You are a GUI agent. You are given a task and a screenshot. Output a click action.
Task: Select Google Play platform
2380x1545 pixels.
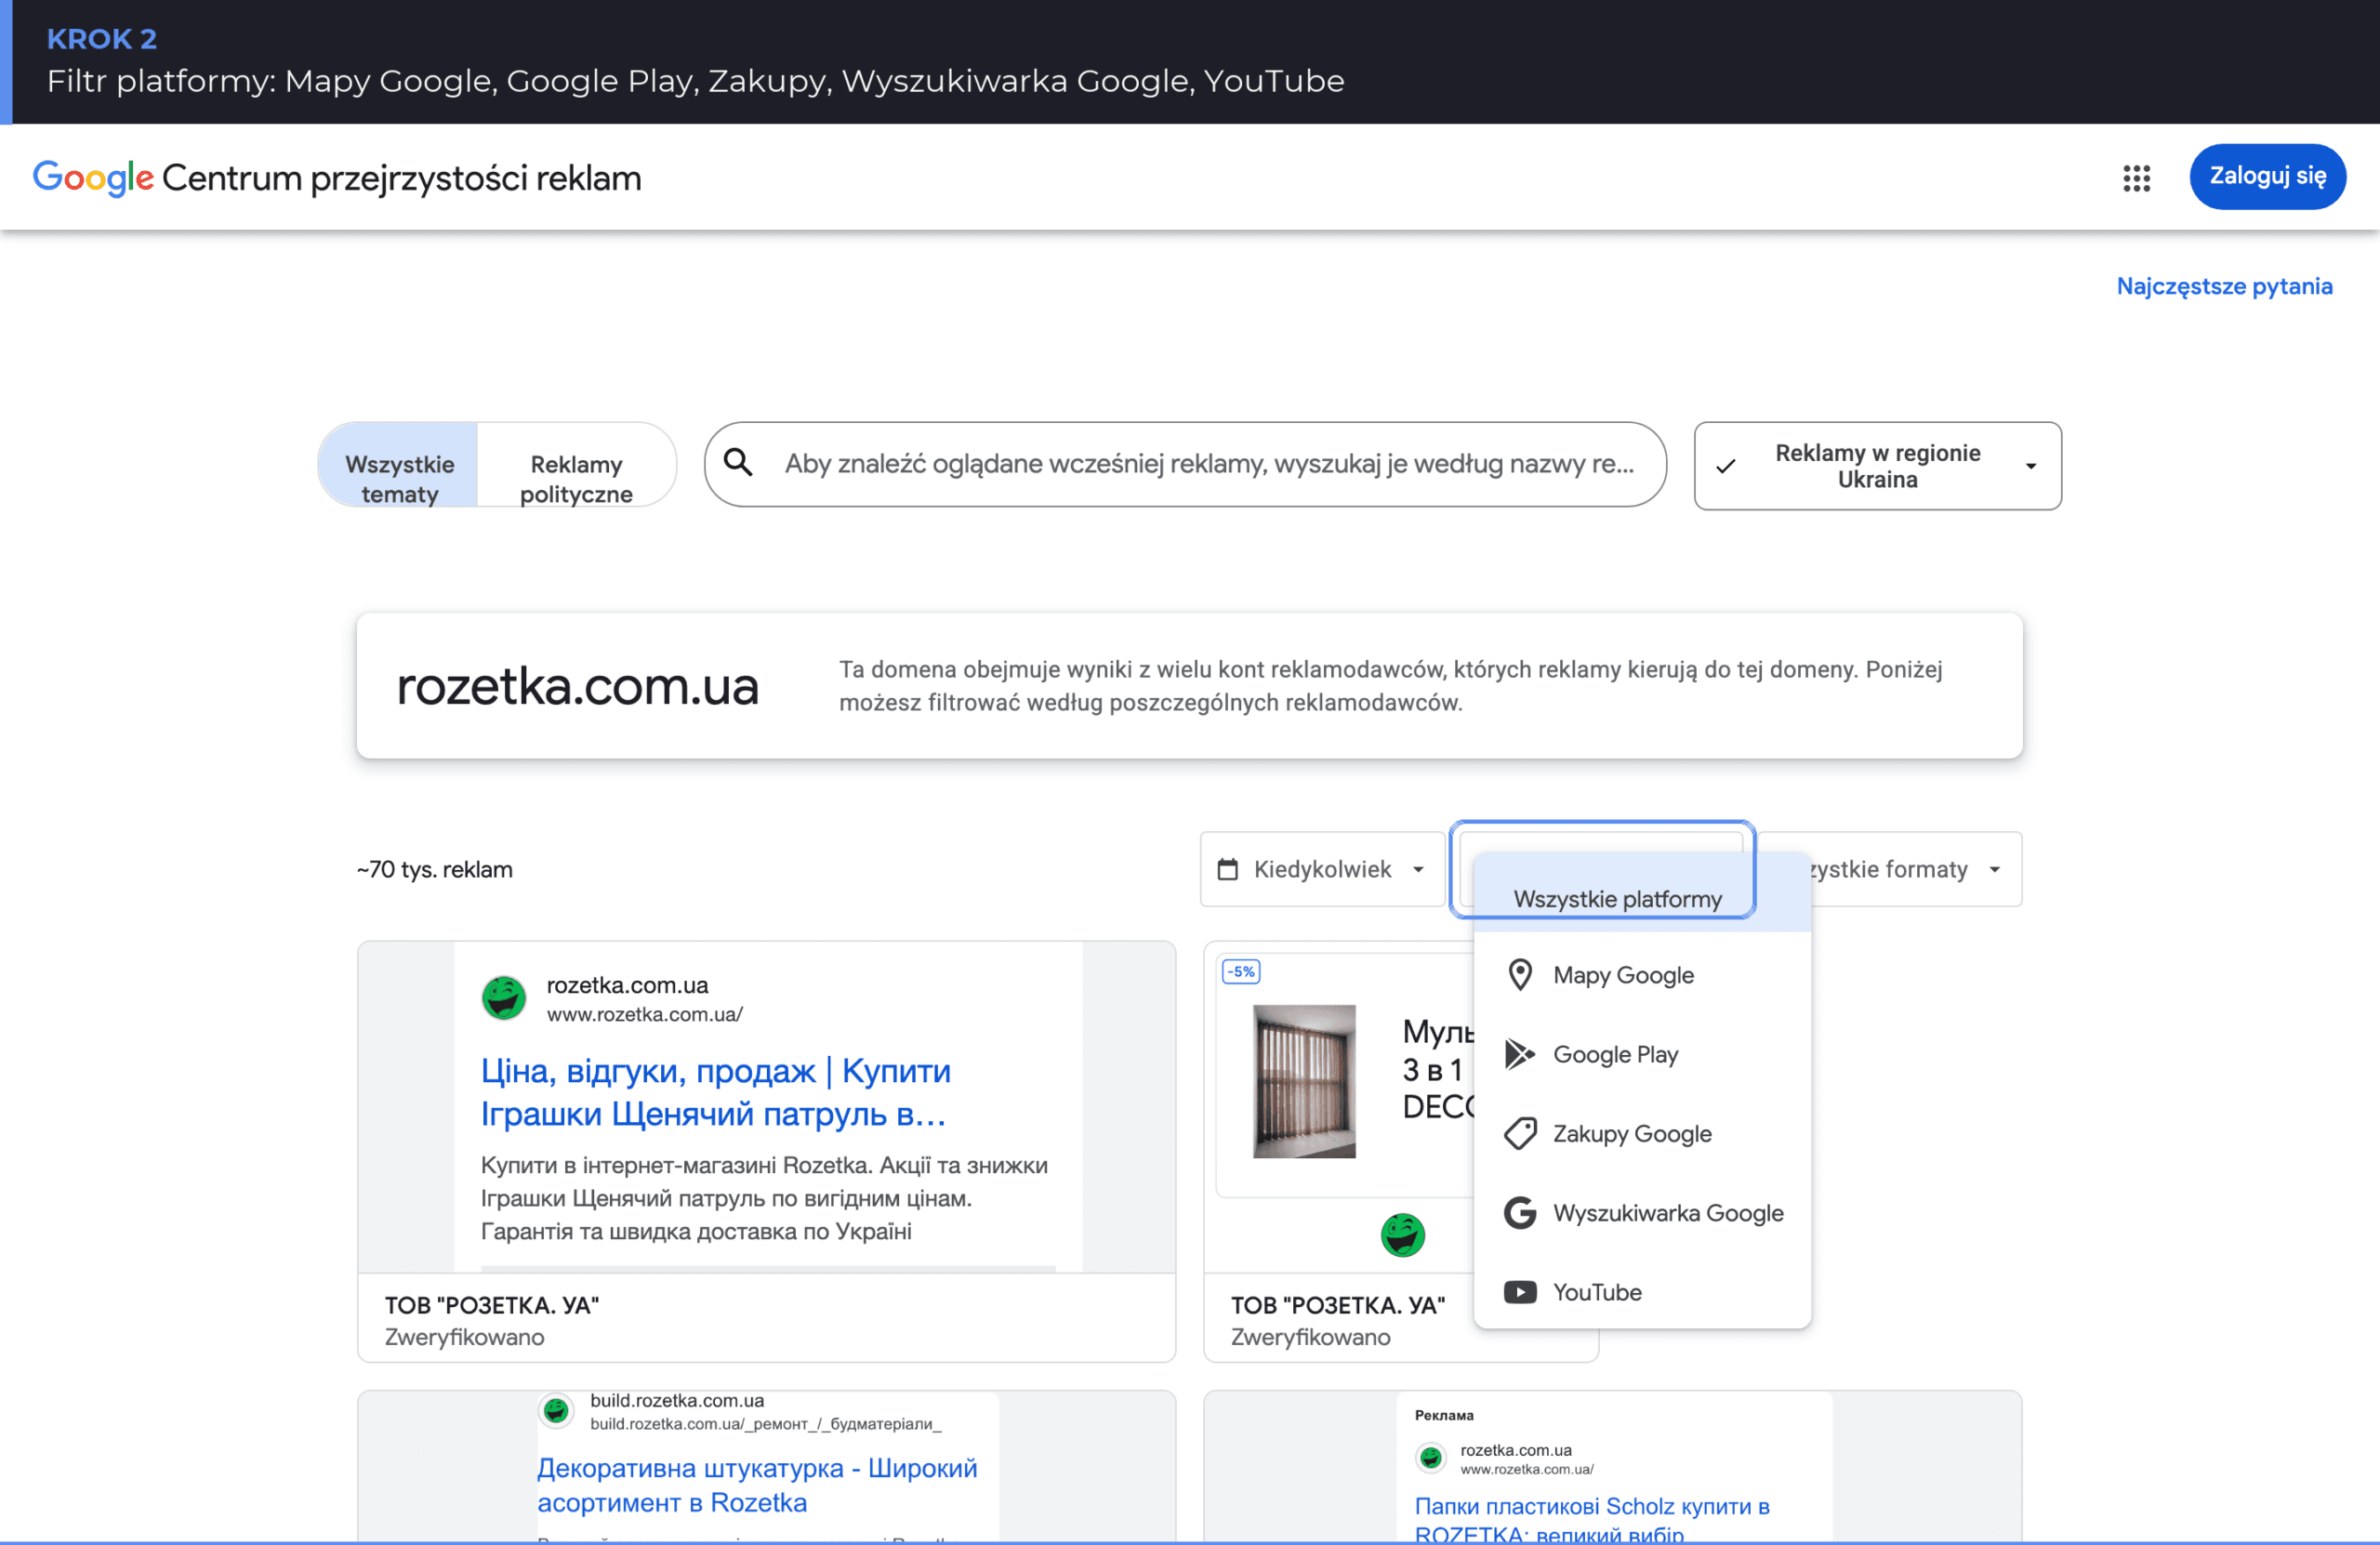[x=1642, y=1054]
